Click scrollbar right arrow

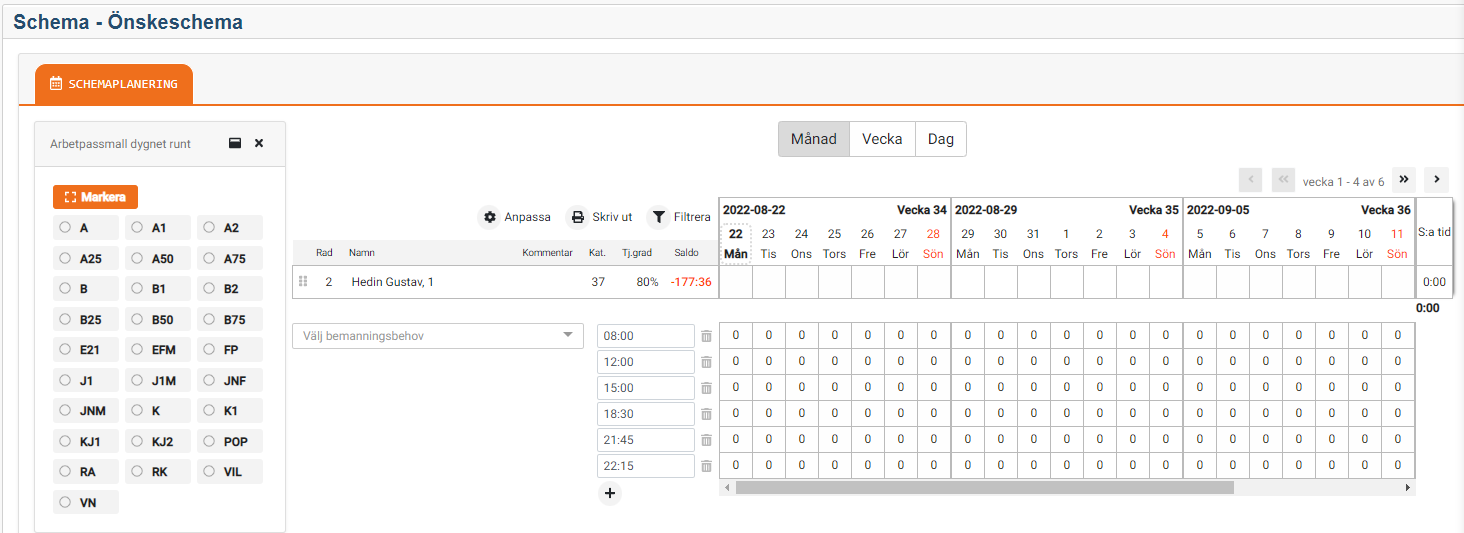(x=1408, y=488)
